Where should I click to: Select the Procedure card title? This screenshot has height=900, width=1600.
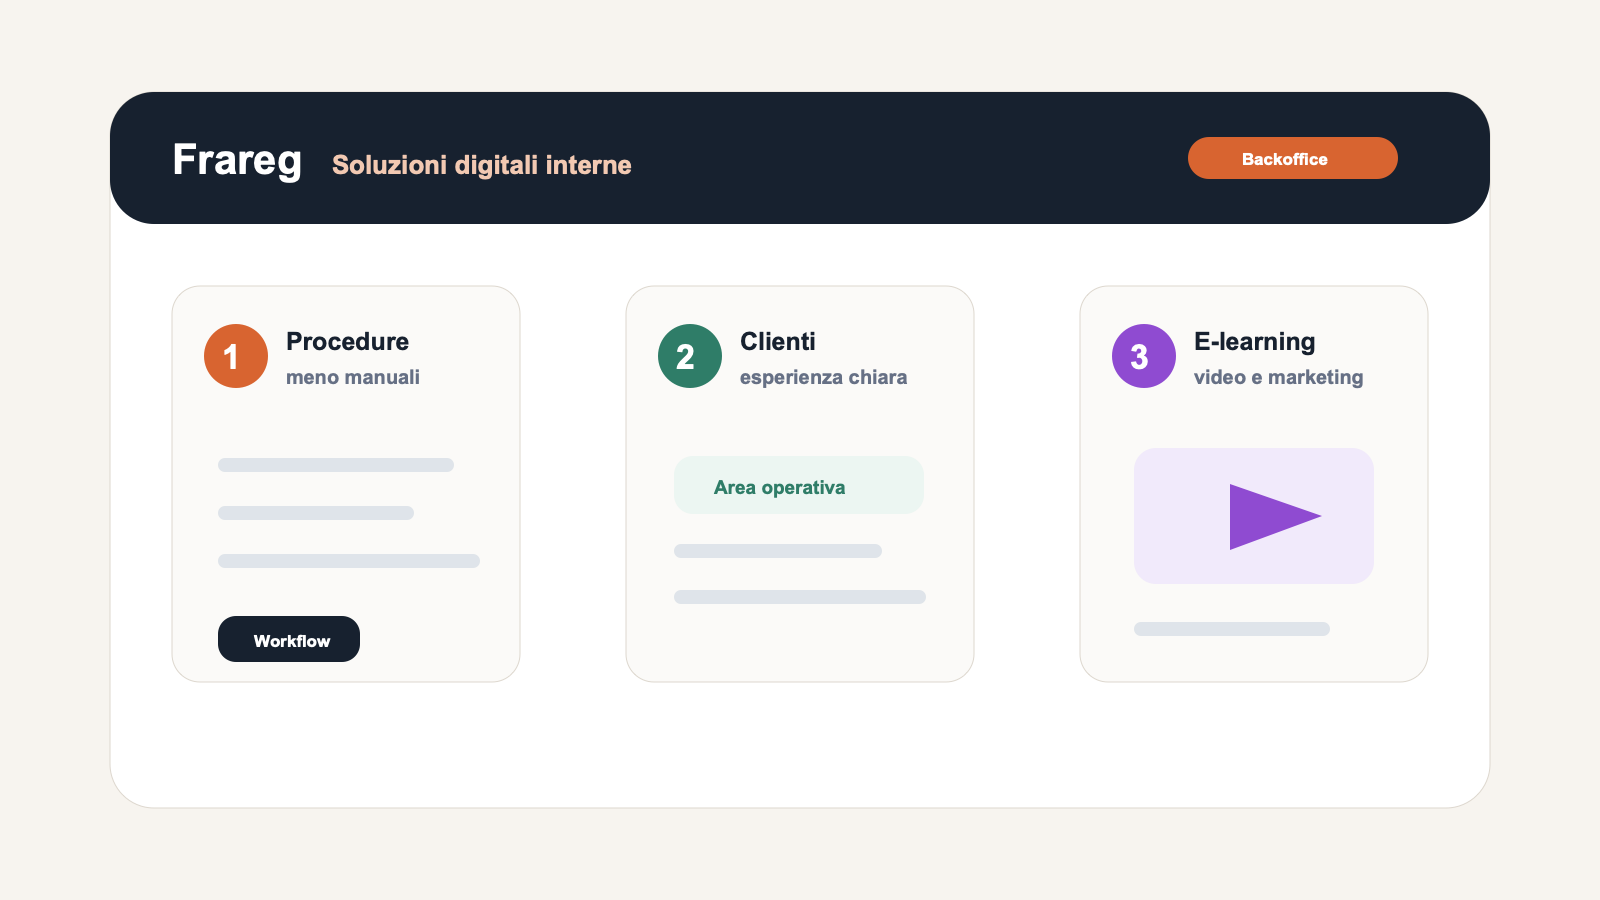click(347, 341)
